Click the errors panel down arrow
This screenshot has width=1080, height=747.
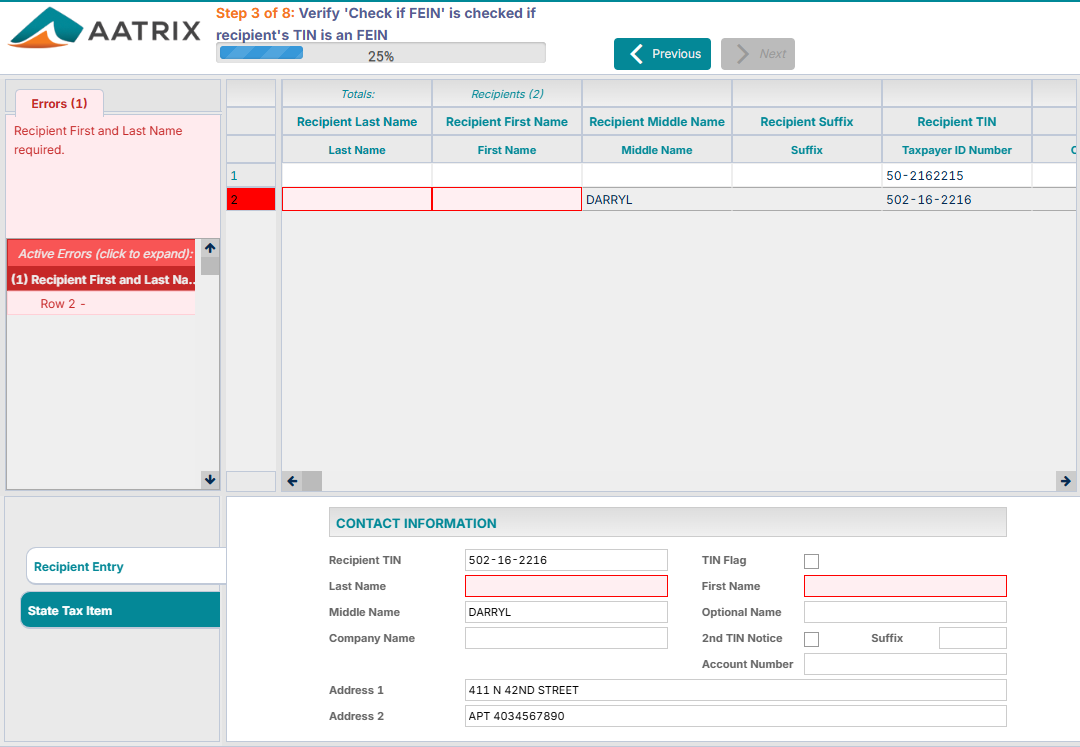(x=210, y=480)
